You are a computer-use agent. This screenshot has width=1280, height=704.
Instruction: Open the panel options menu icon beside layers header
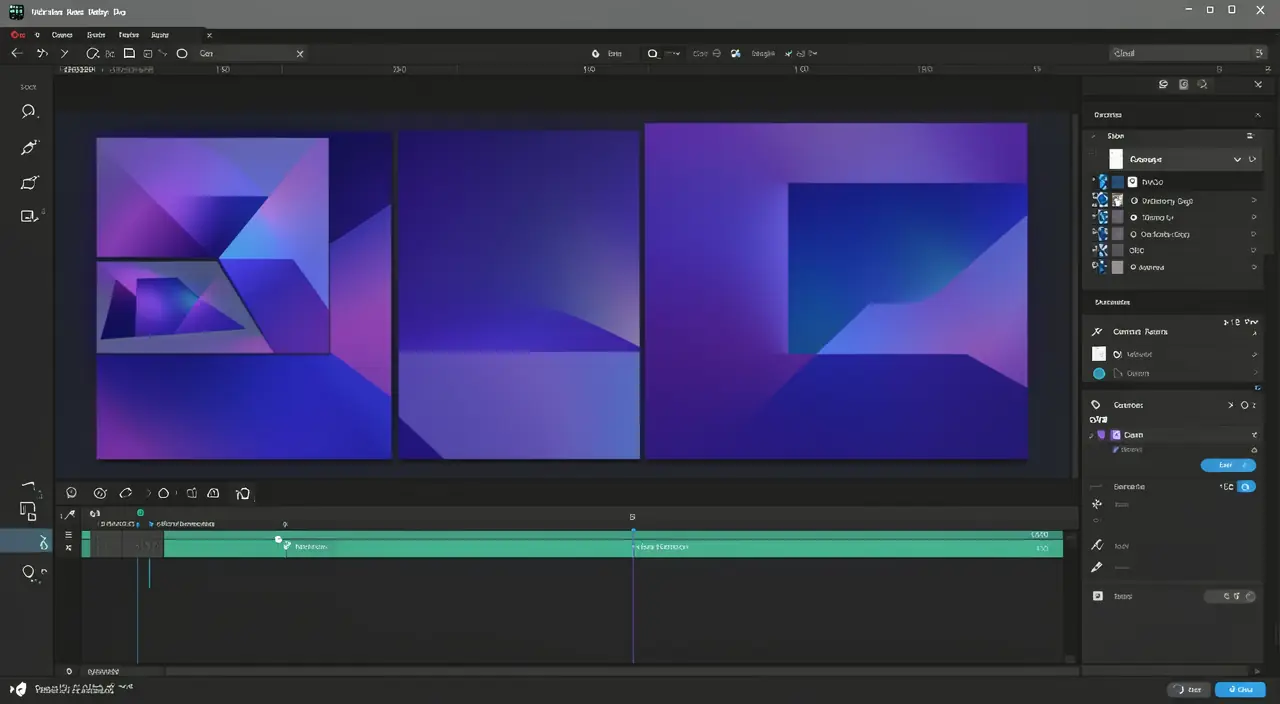tap(1249, 135)
